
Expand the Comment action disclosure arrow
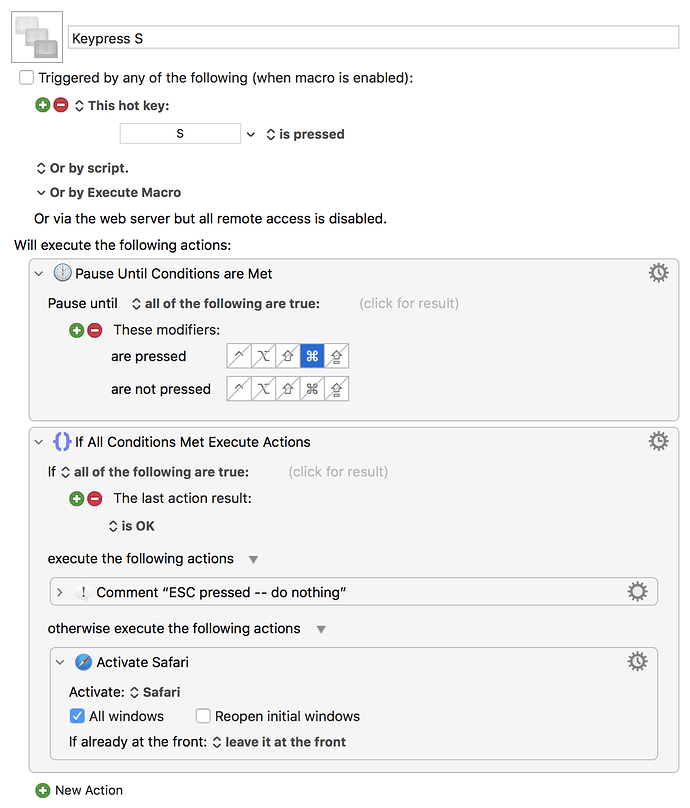[60, 592]
